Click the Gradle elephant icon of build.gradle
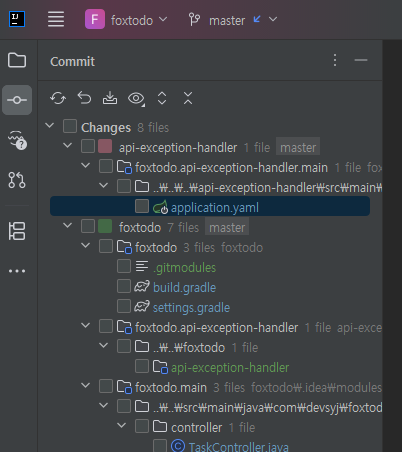Screen dimensions: 402x452 [x=142, y=287]
